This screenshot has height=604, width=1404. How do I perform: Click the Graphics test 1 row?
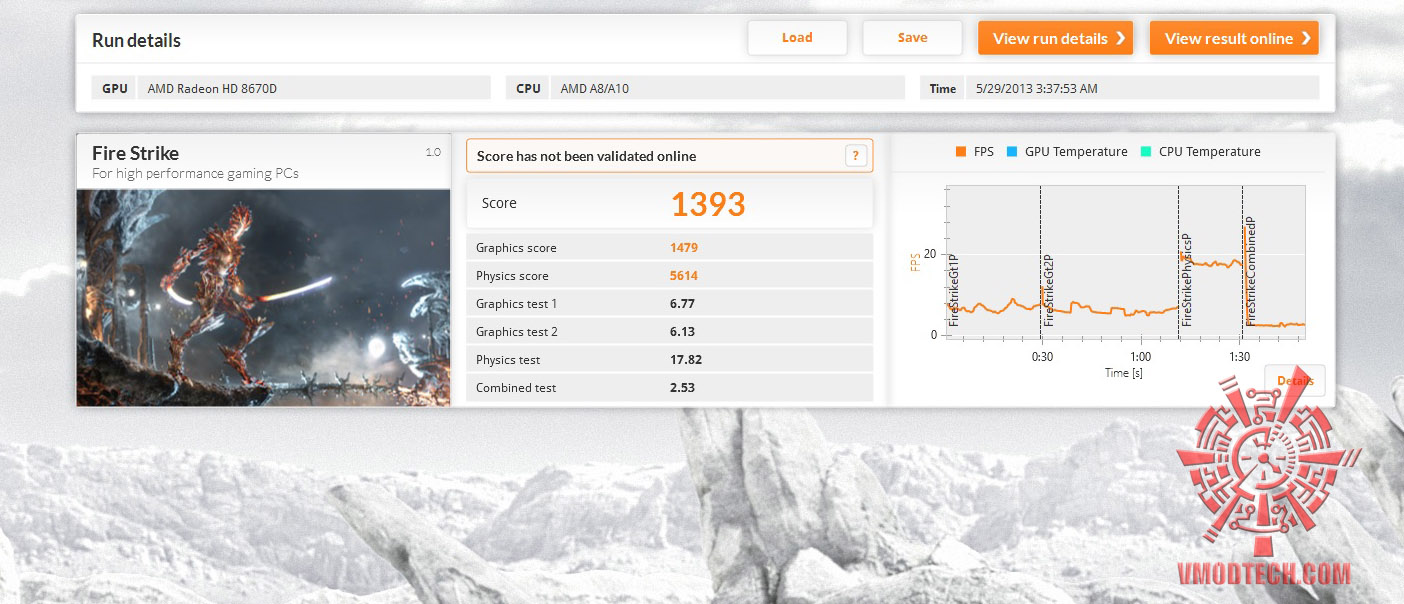[669, 304]
